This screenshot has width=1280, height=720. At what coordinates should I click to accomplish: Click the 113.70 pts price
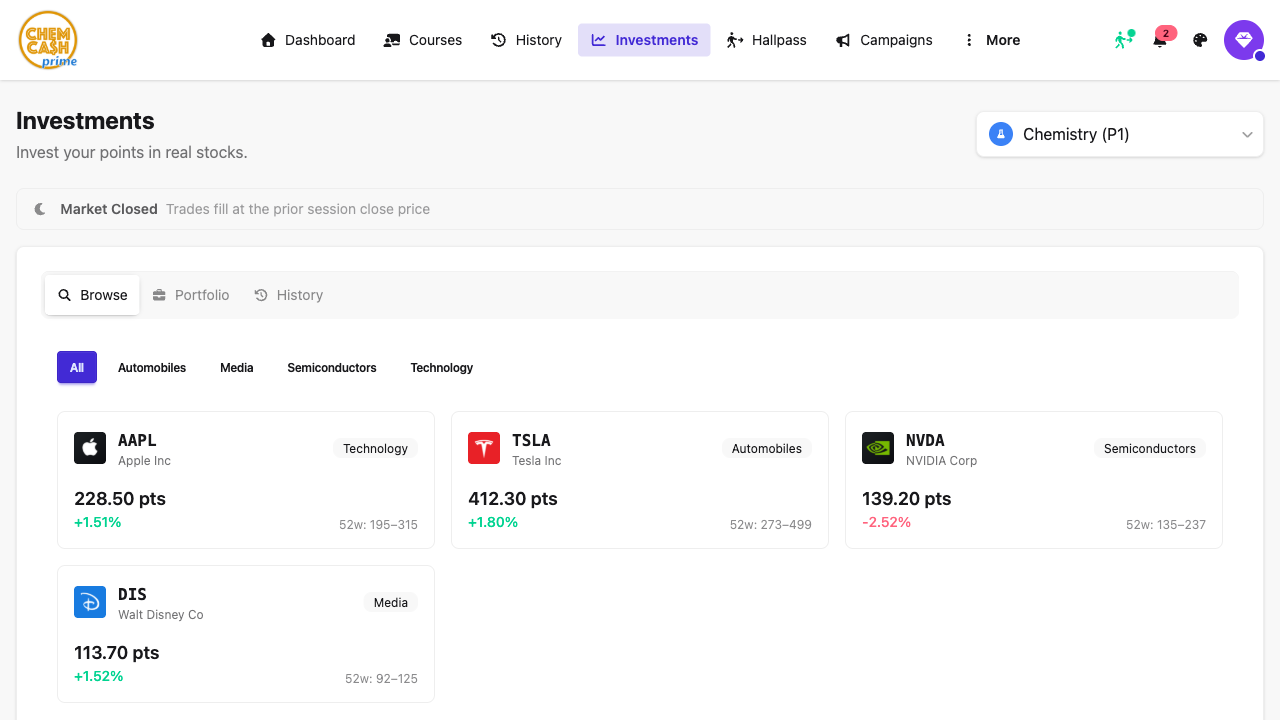(x=117, y=652)
